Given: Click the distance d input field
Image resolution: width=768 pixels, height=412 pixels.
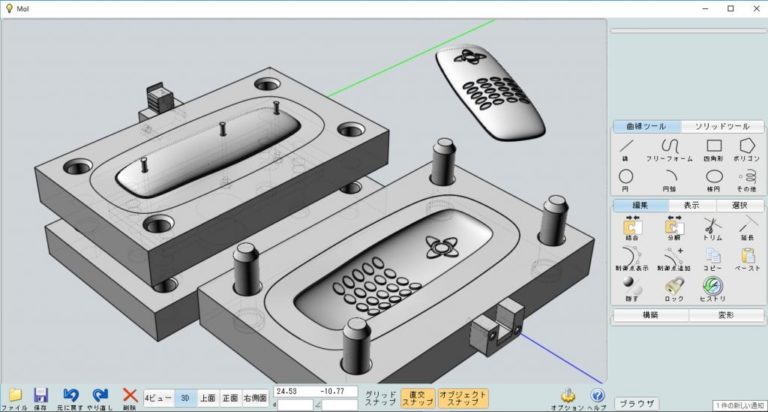Looking at the screenshot, I should pos(295,405).
